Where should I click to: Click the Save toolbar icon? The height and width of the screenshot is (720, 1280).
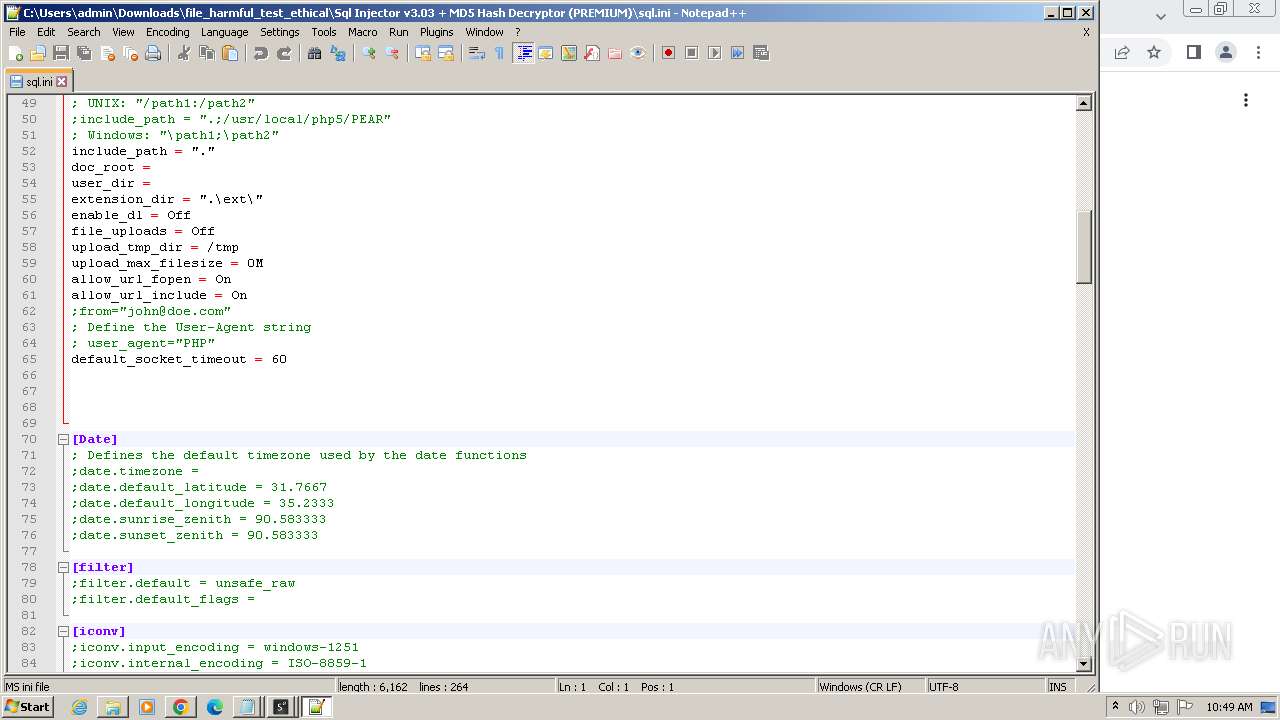[61, 53]
